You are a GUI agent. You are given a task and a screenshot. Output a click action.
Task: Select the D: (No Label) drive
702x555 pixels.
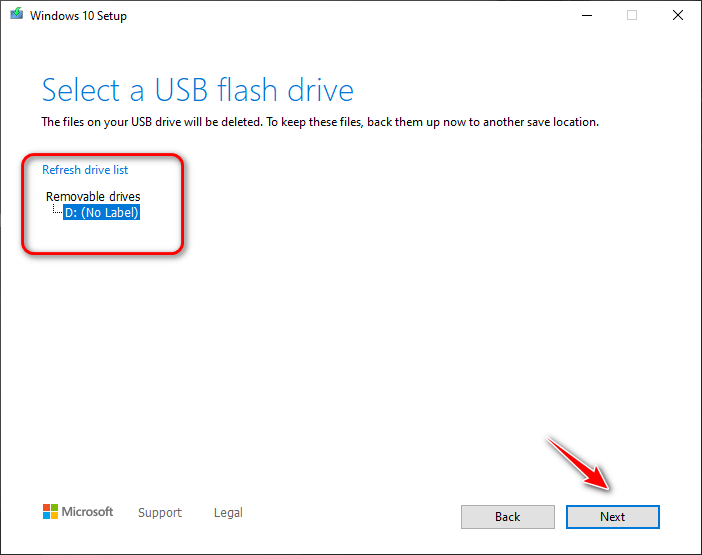click(x=101, y=212)
